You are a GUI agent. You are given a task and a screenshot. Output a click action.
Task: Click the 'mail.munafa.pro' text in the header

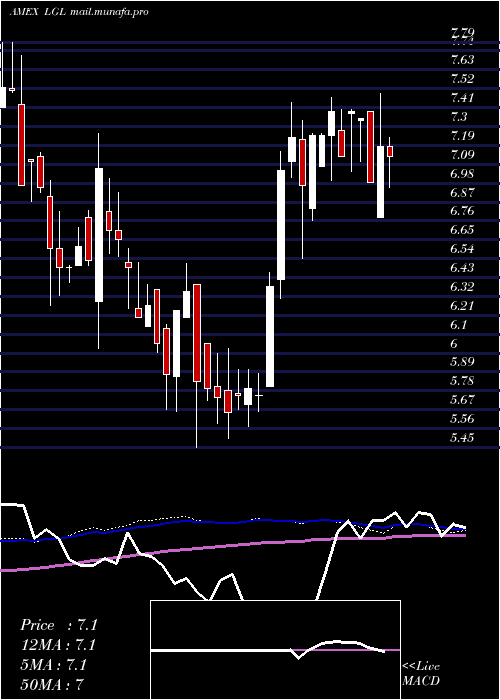[109, 12]
